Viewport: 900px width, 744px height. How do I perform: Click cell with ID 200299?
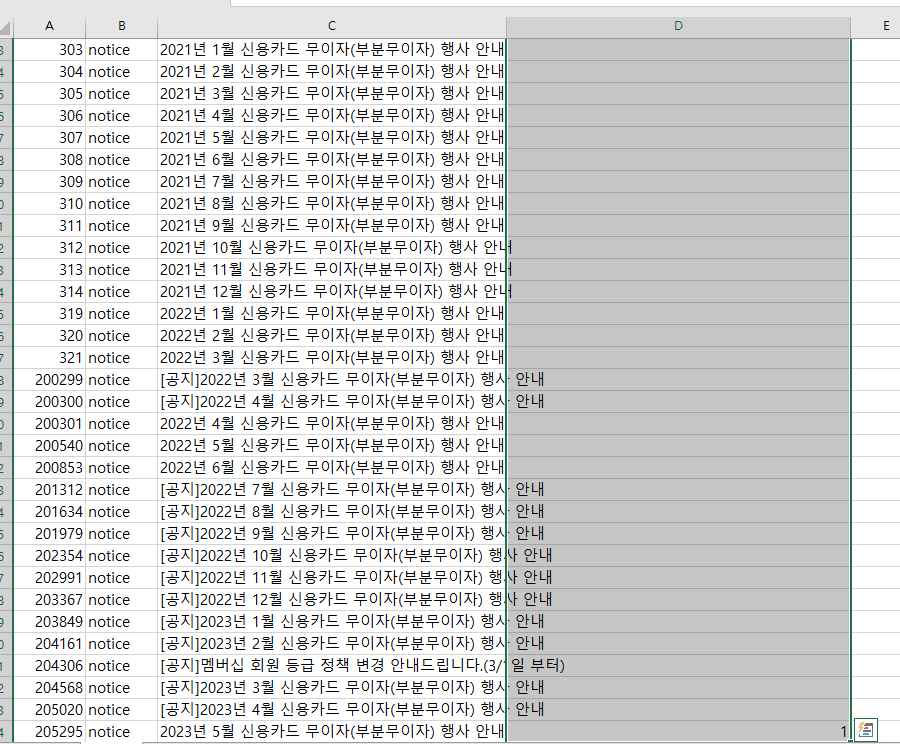[x=49, y=380]
